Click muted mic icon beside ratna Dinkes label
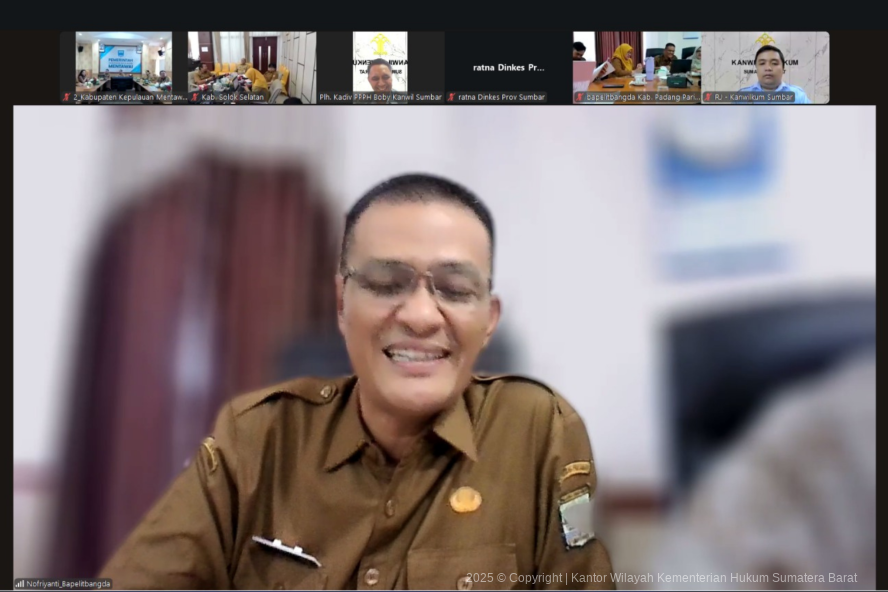Screen dimensions: 888x592 (452, 98)
